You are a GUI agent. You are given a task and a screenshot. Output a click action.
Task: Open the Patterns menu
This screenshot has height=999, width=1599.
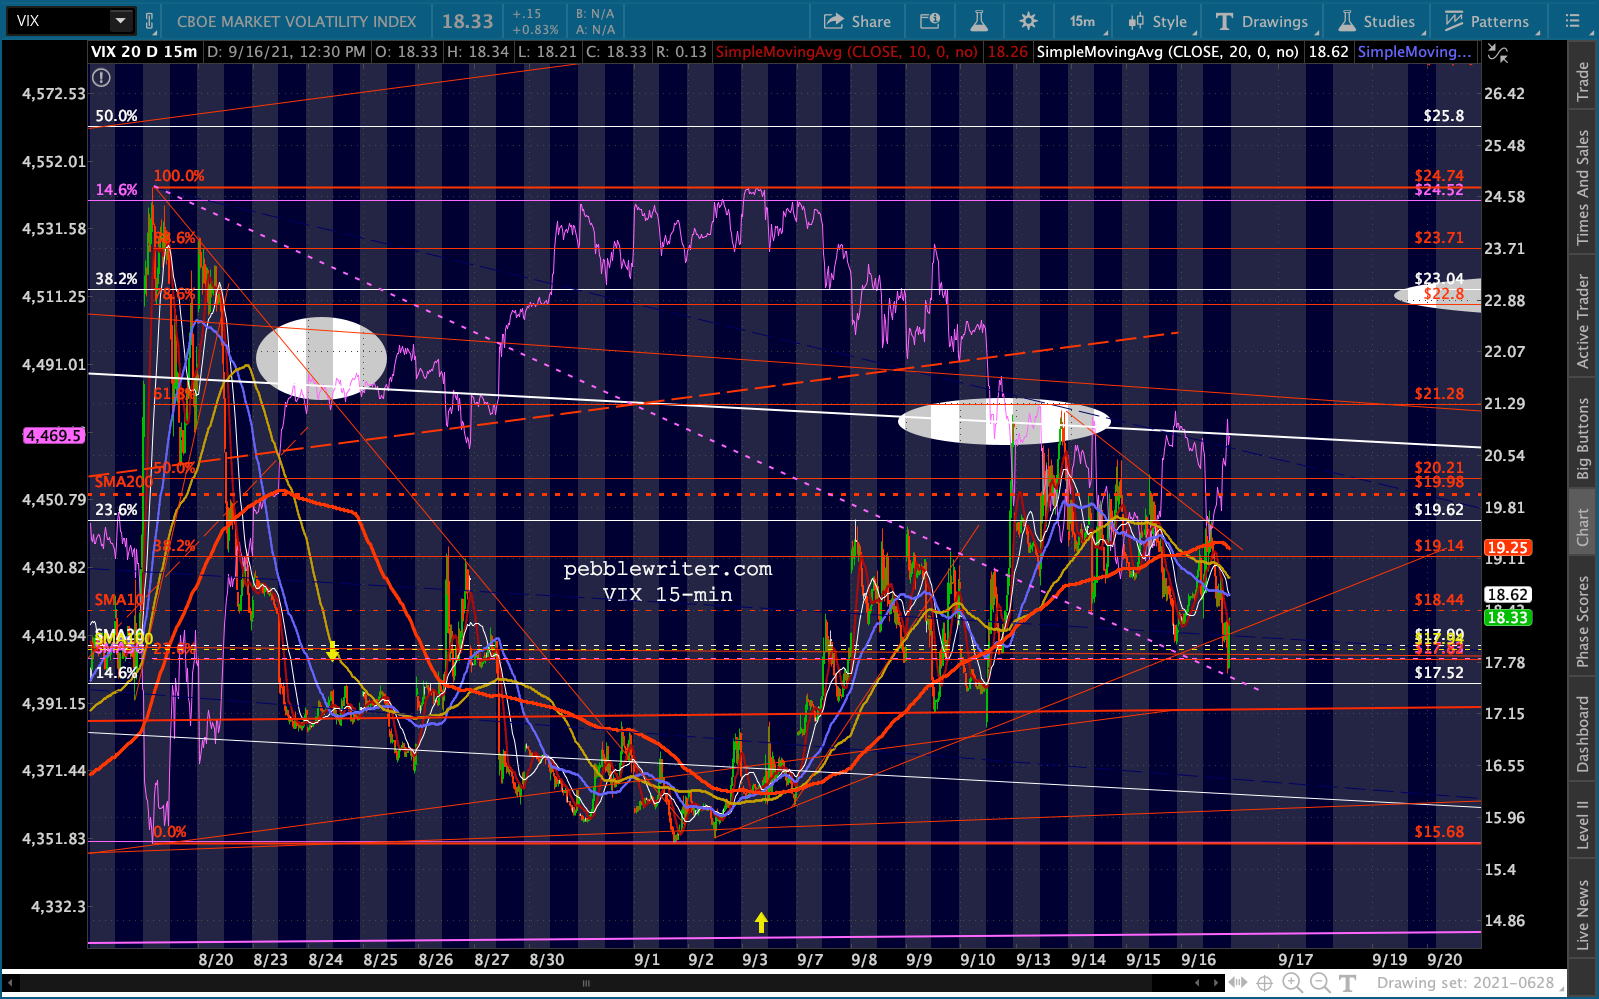pyautogui.click(x=1486, y=21)
